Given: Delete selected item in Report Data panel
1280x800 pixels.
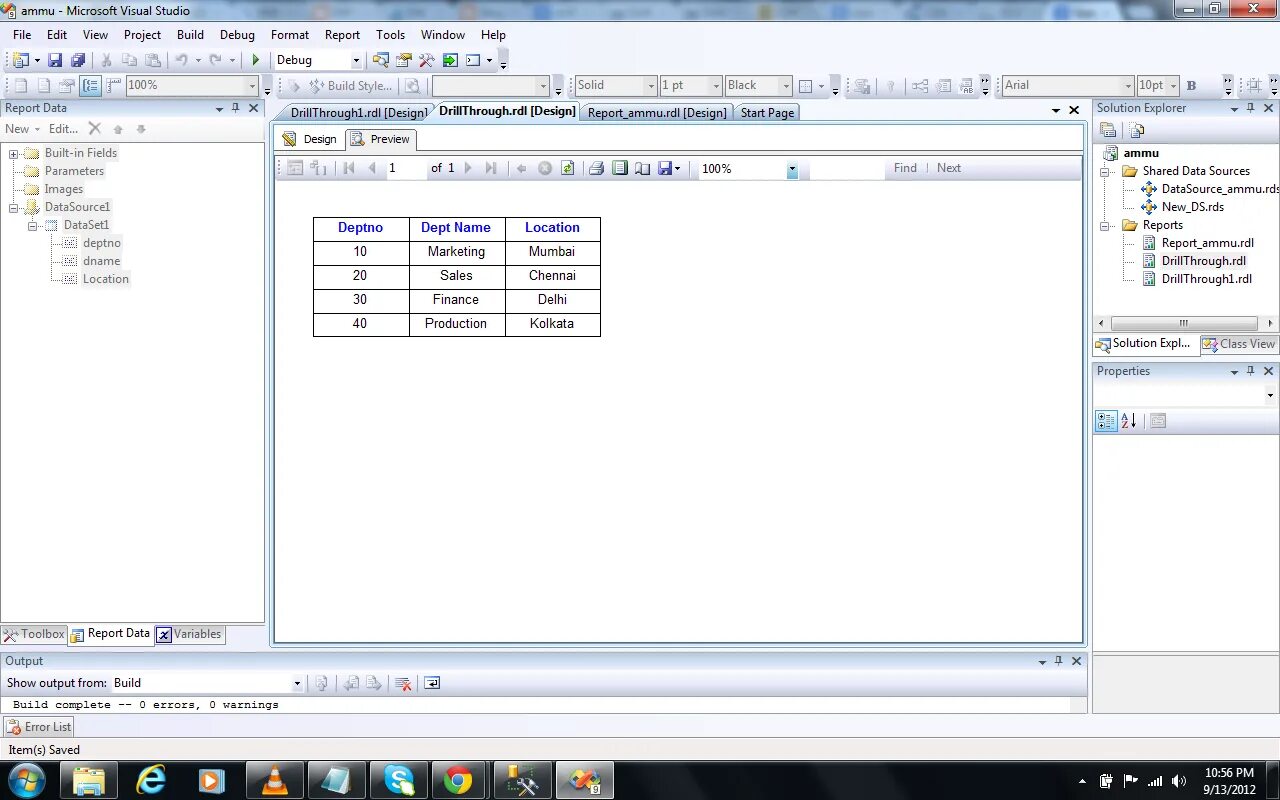Looking at the screenshot, I should coord(94,128).
